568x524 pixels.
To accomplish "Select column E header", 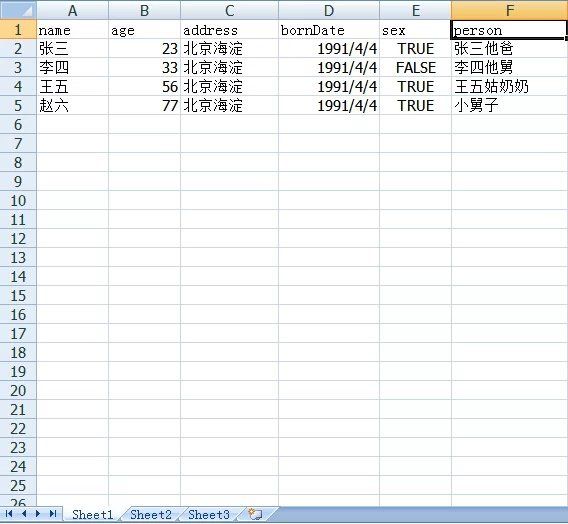I will point(415,10).
